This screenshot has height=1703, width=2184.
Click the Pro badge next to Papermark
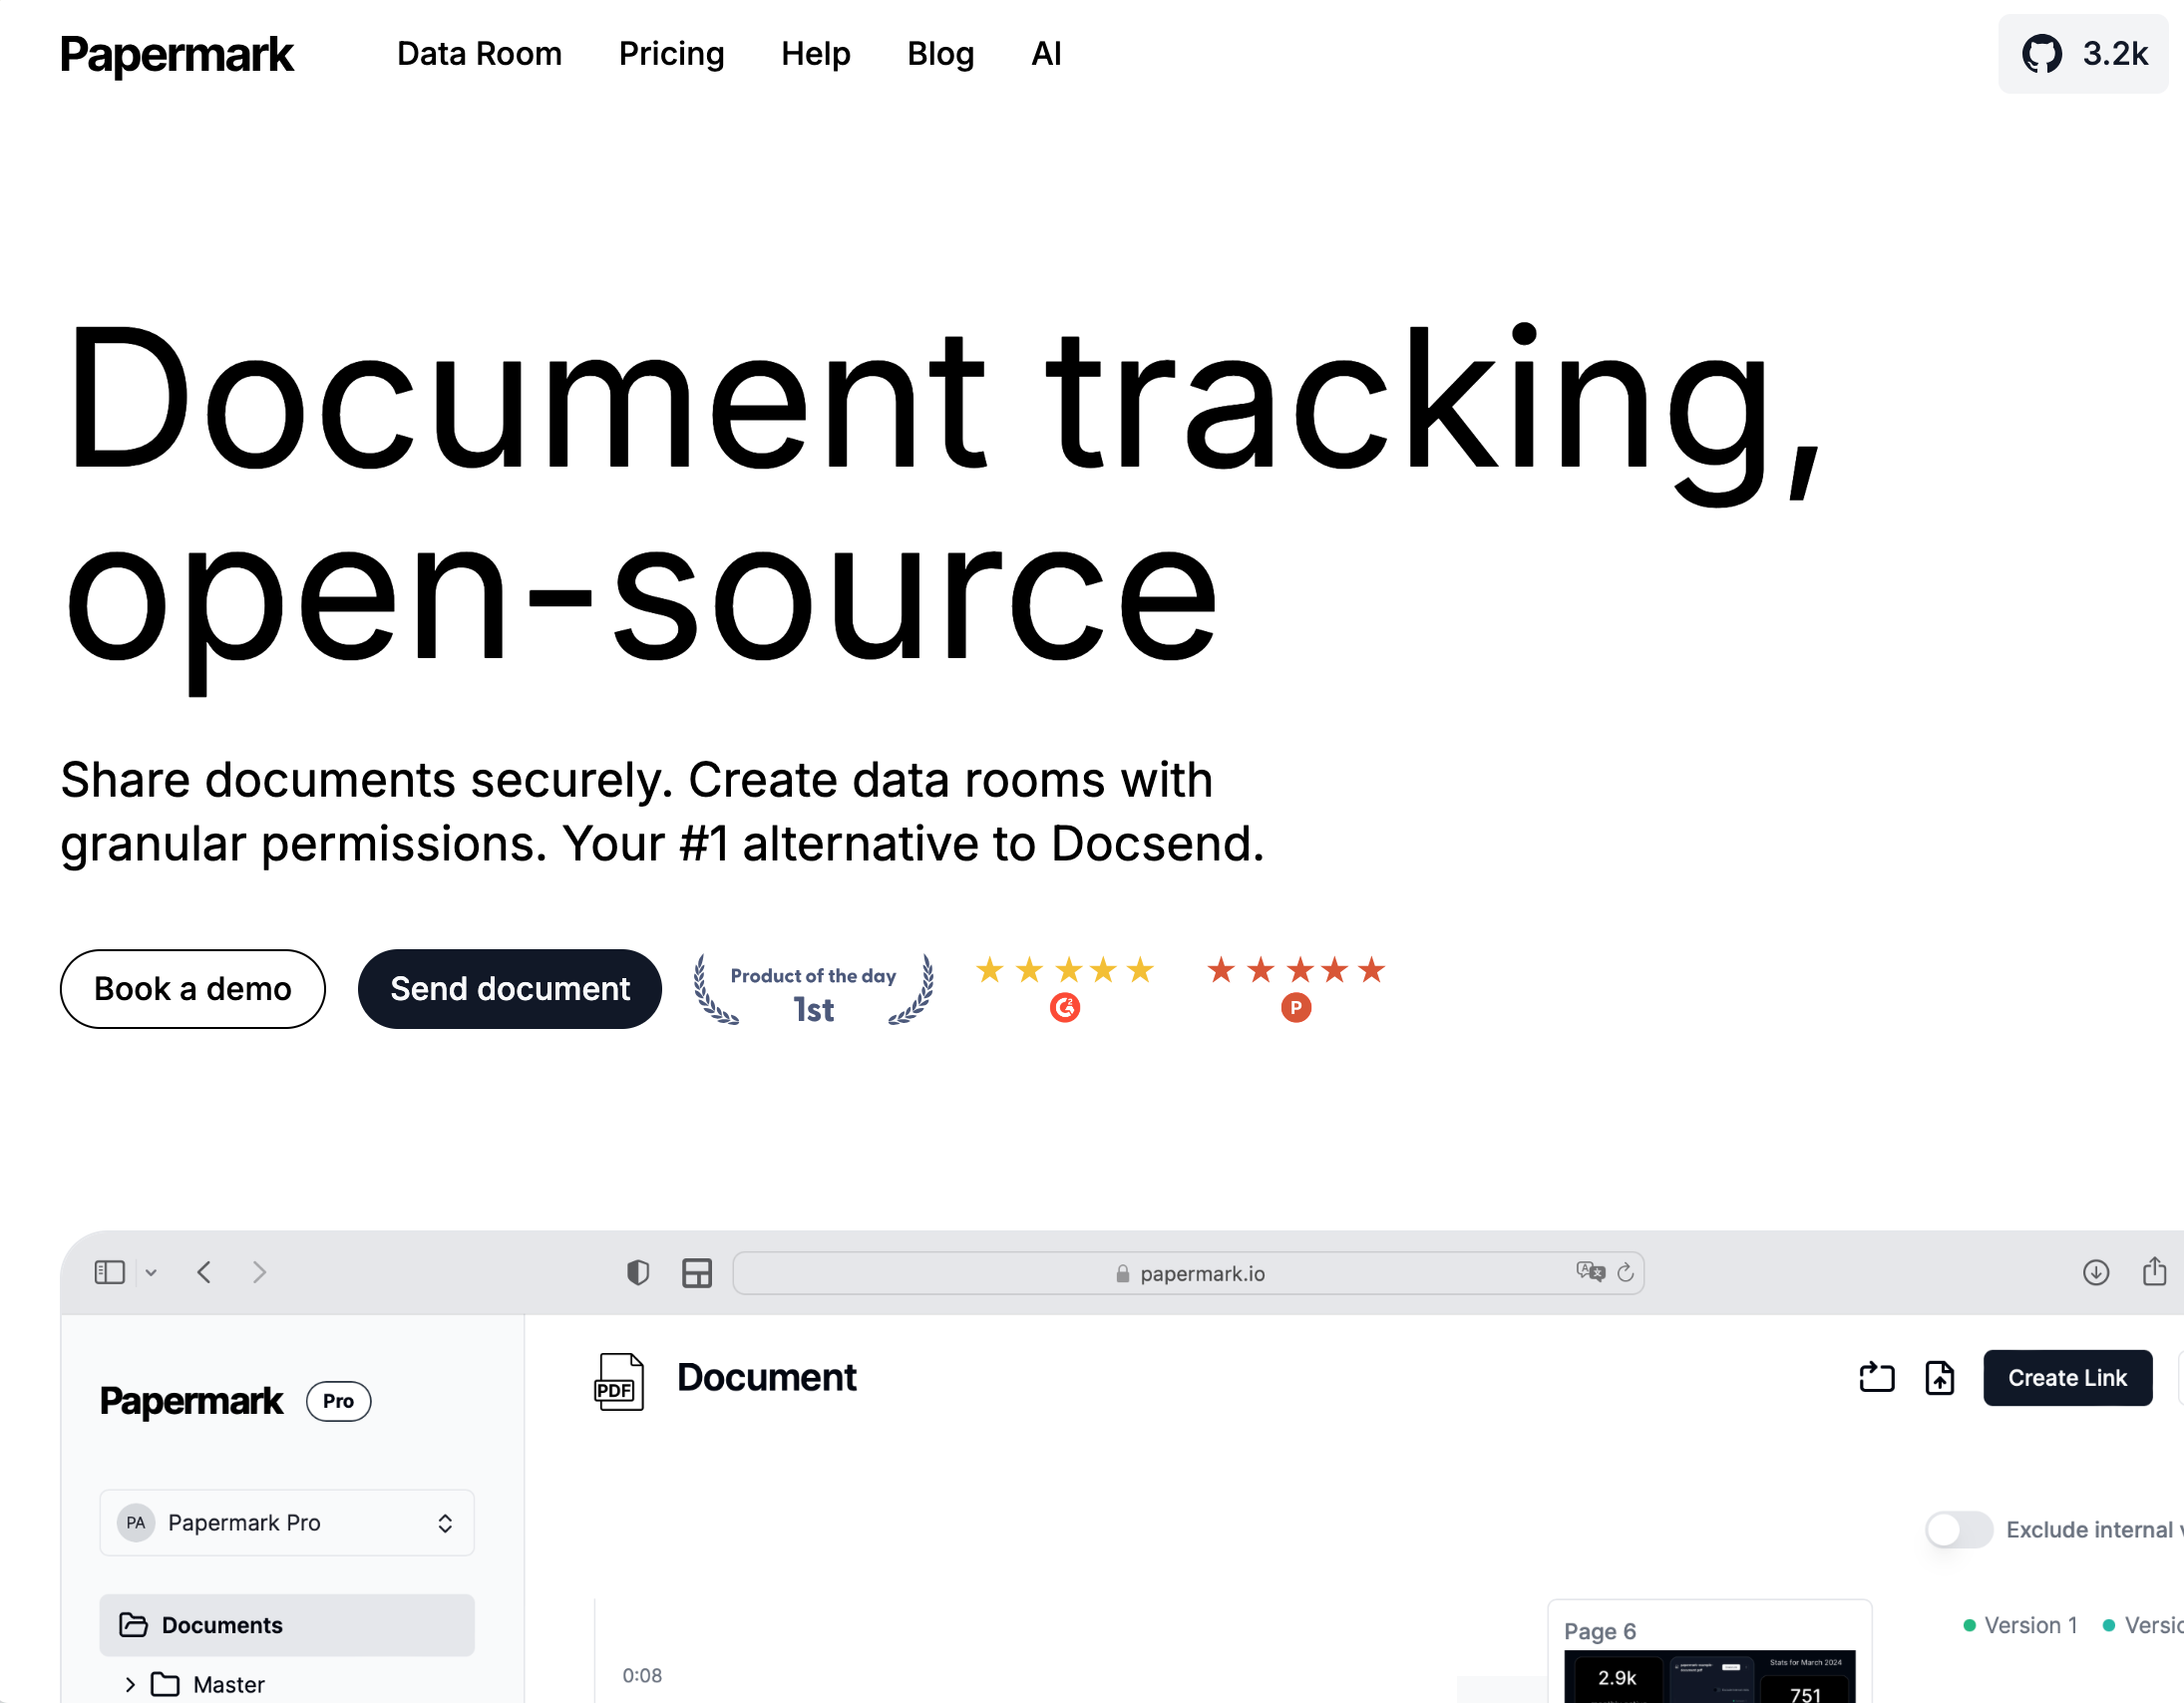pos(338,1401)
